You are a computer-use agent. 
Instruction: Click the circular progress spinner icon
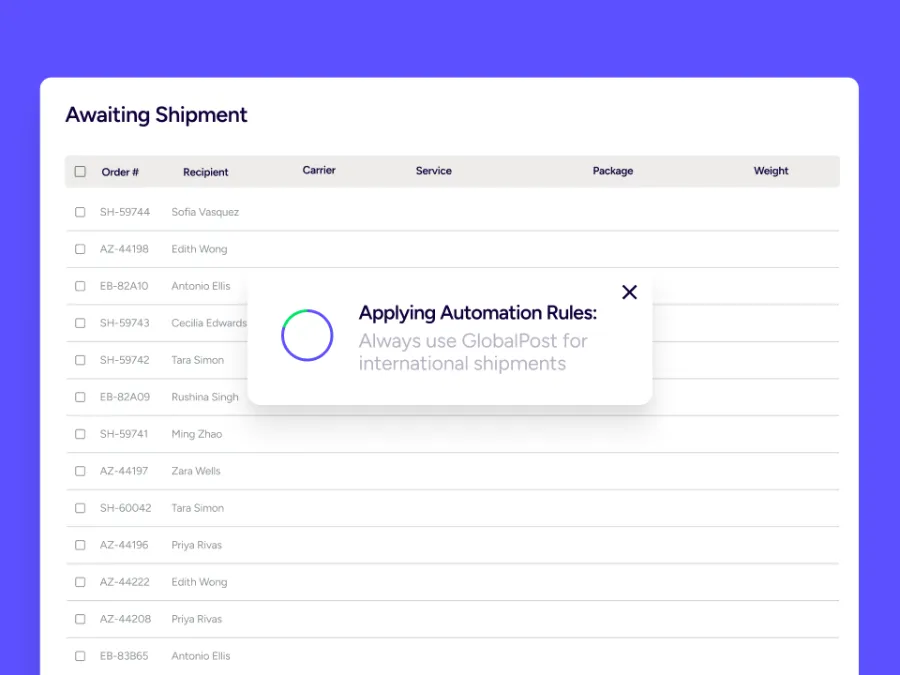click(x=307, y=335)
